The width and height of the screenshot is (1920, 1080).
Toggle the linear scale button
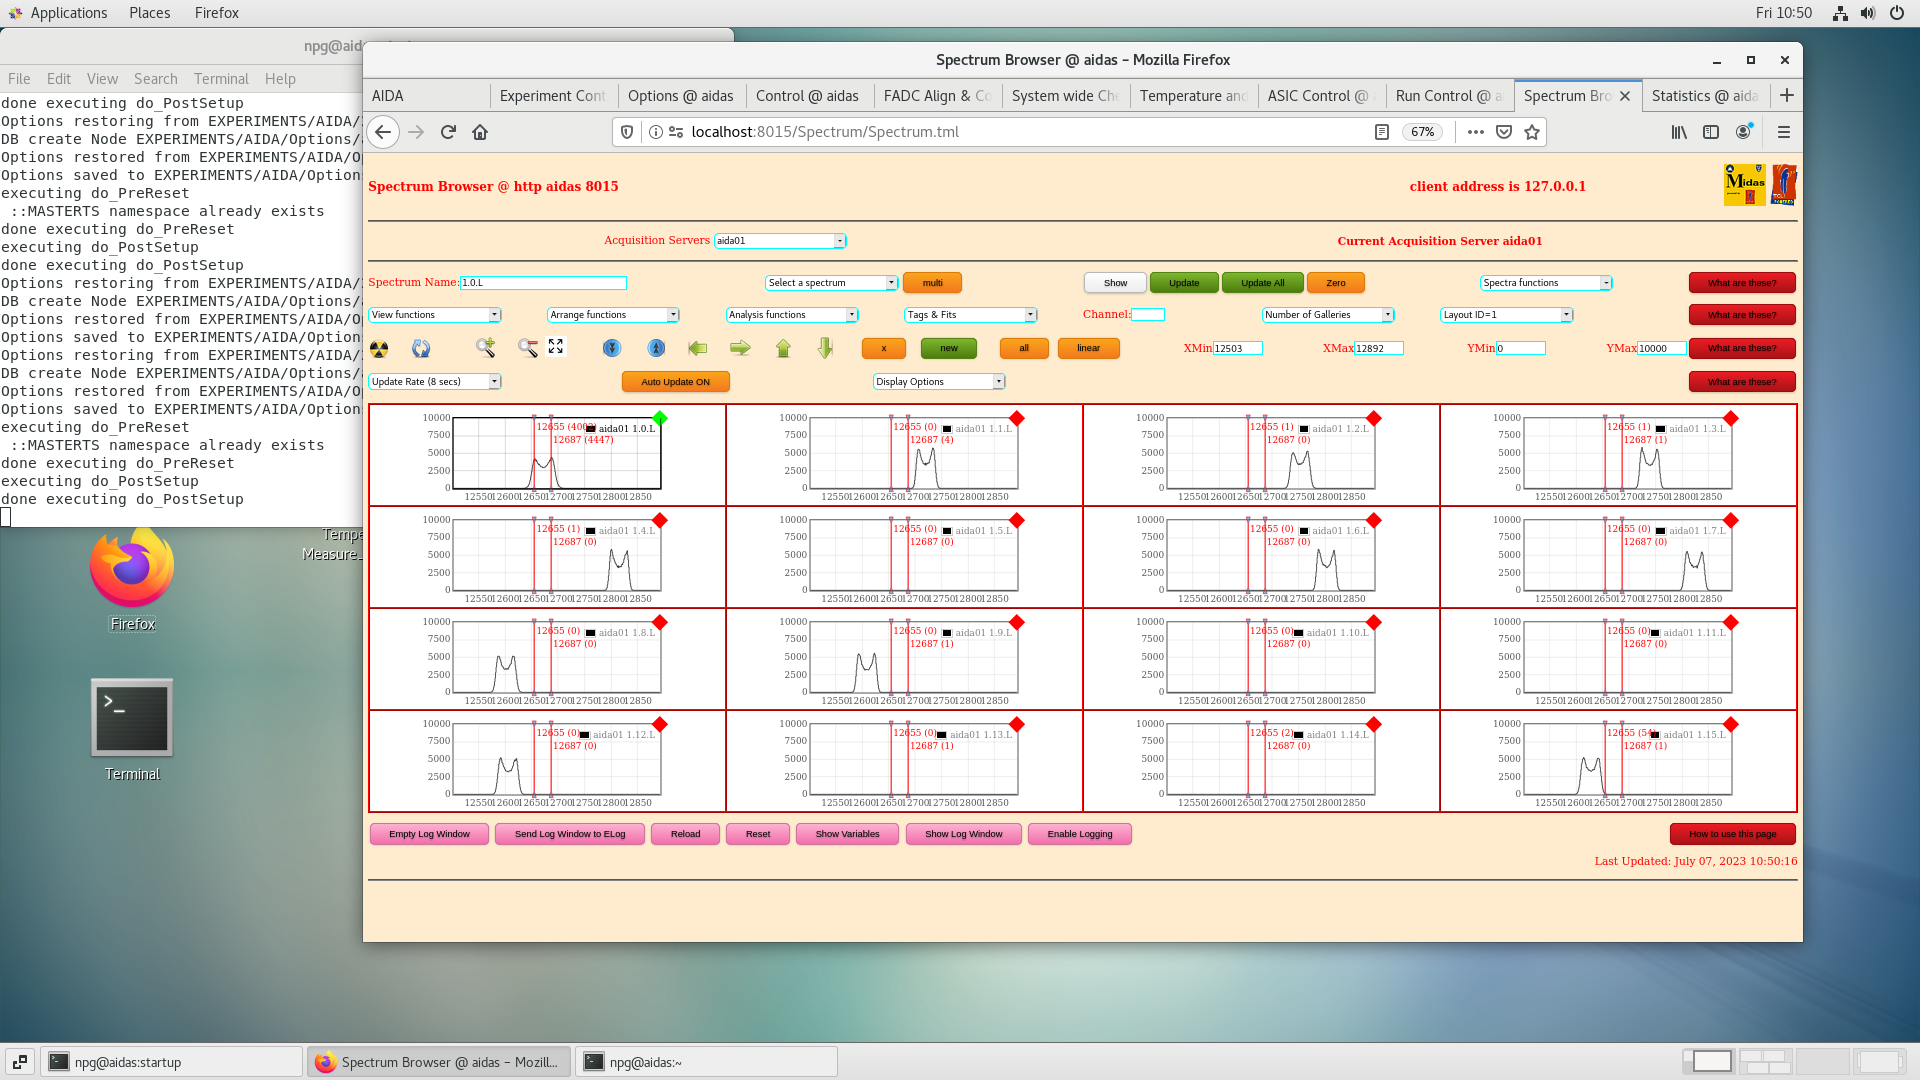(x=1088, y=348)
